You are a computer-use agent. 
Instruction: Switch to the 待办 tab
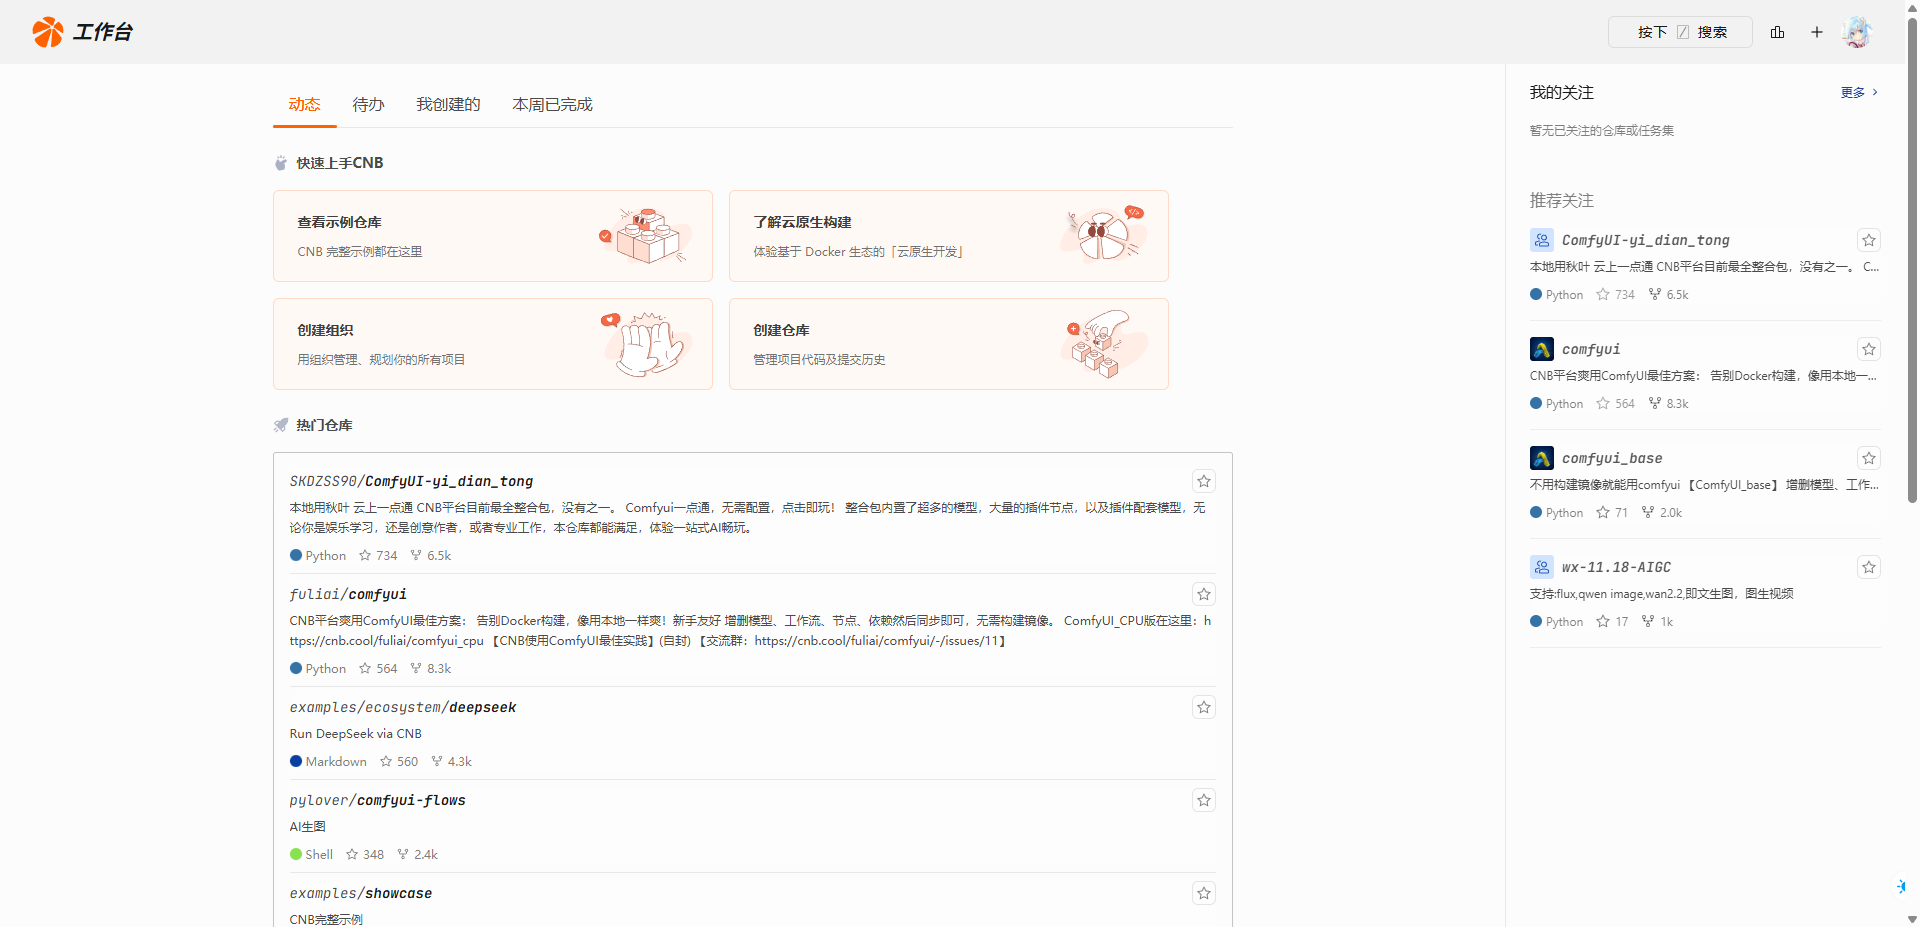pos(368,104)
